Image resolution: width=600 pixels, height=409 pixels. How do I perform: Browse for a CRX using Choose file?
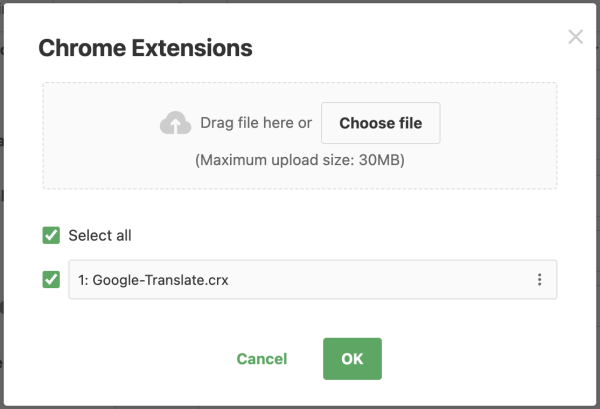[380, 124]
